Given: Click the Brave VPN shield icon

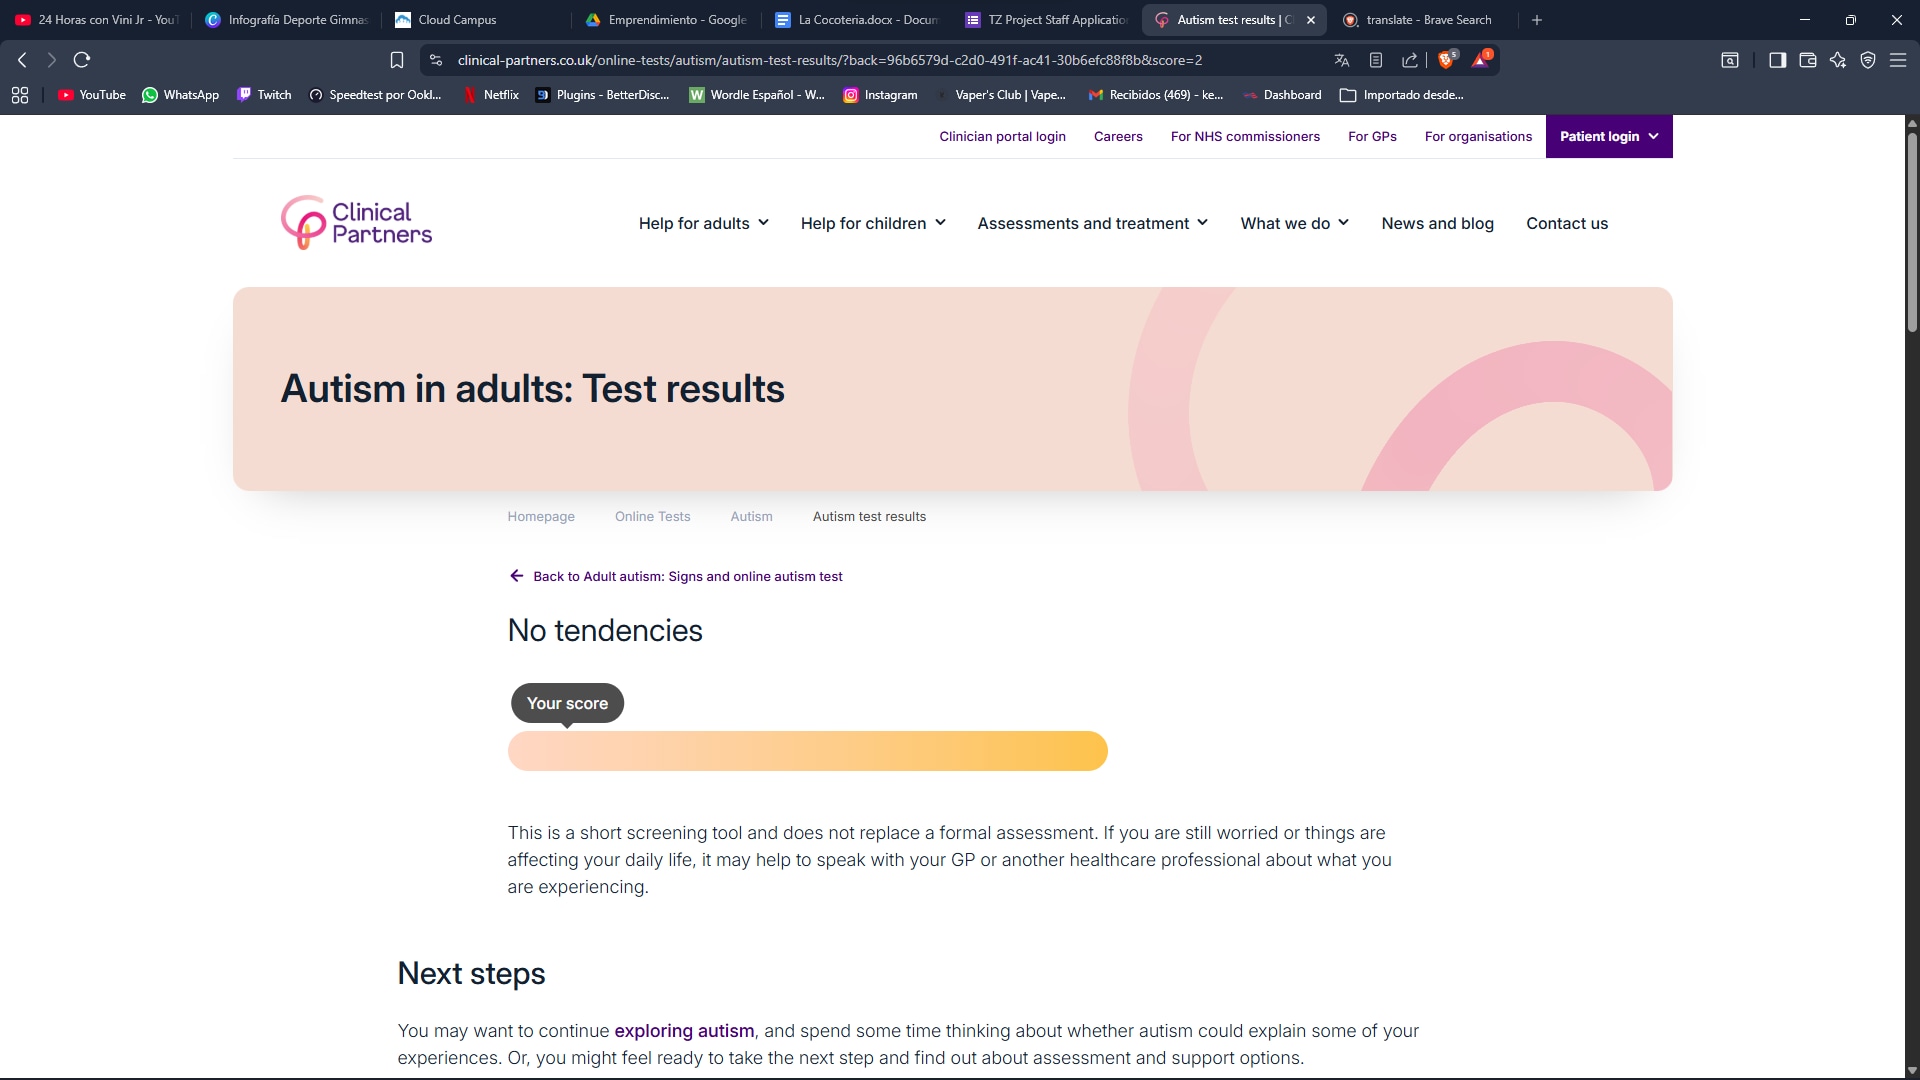Looking at the screenshot, I should (1868, 60).
